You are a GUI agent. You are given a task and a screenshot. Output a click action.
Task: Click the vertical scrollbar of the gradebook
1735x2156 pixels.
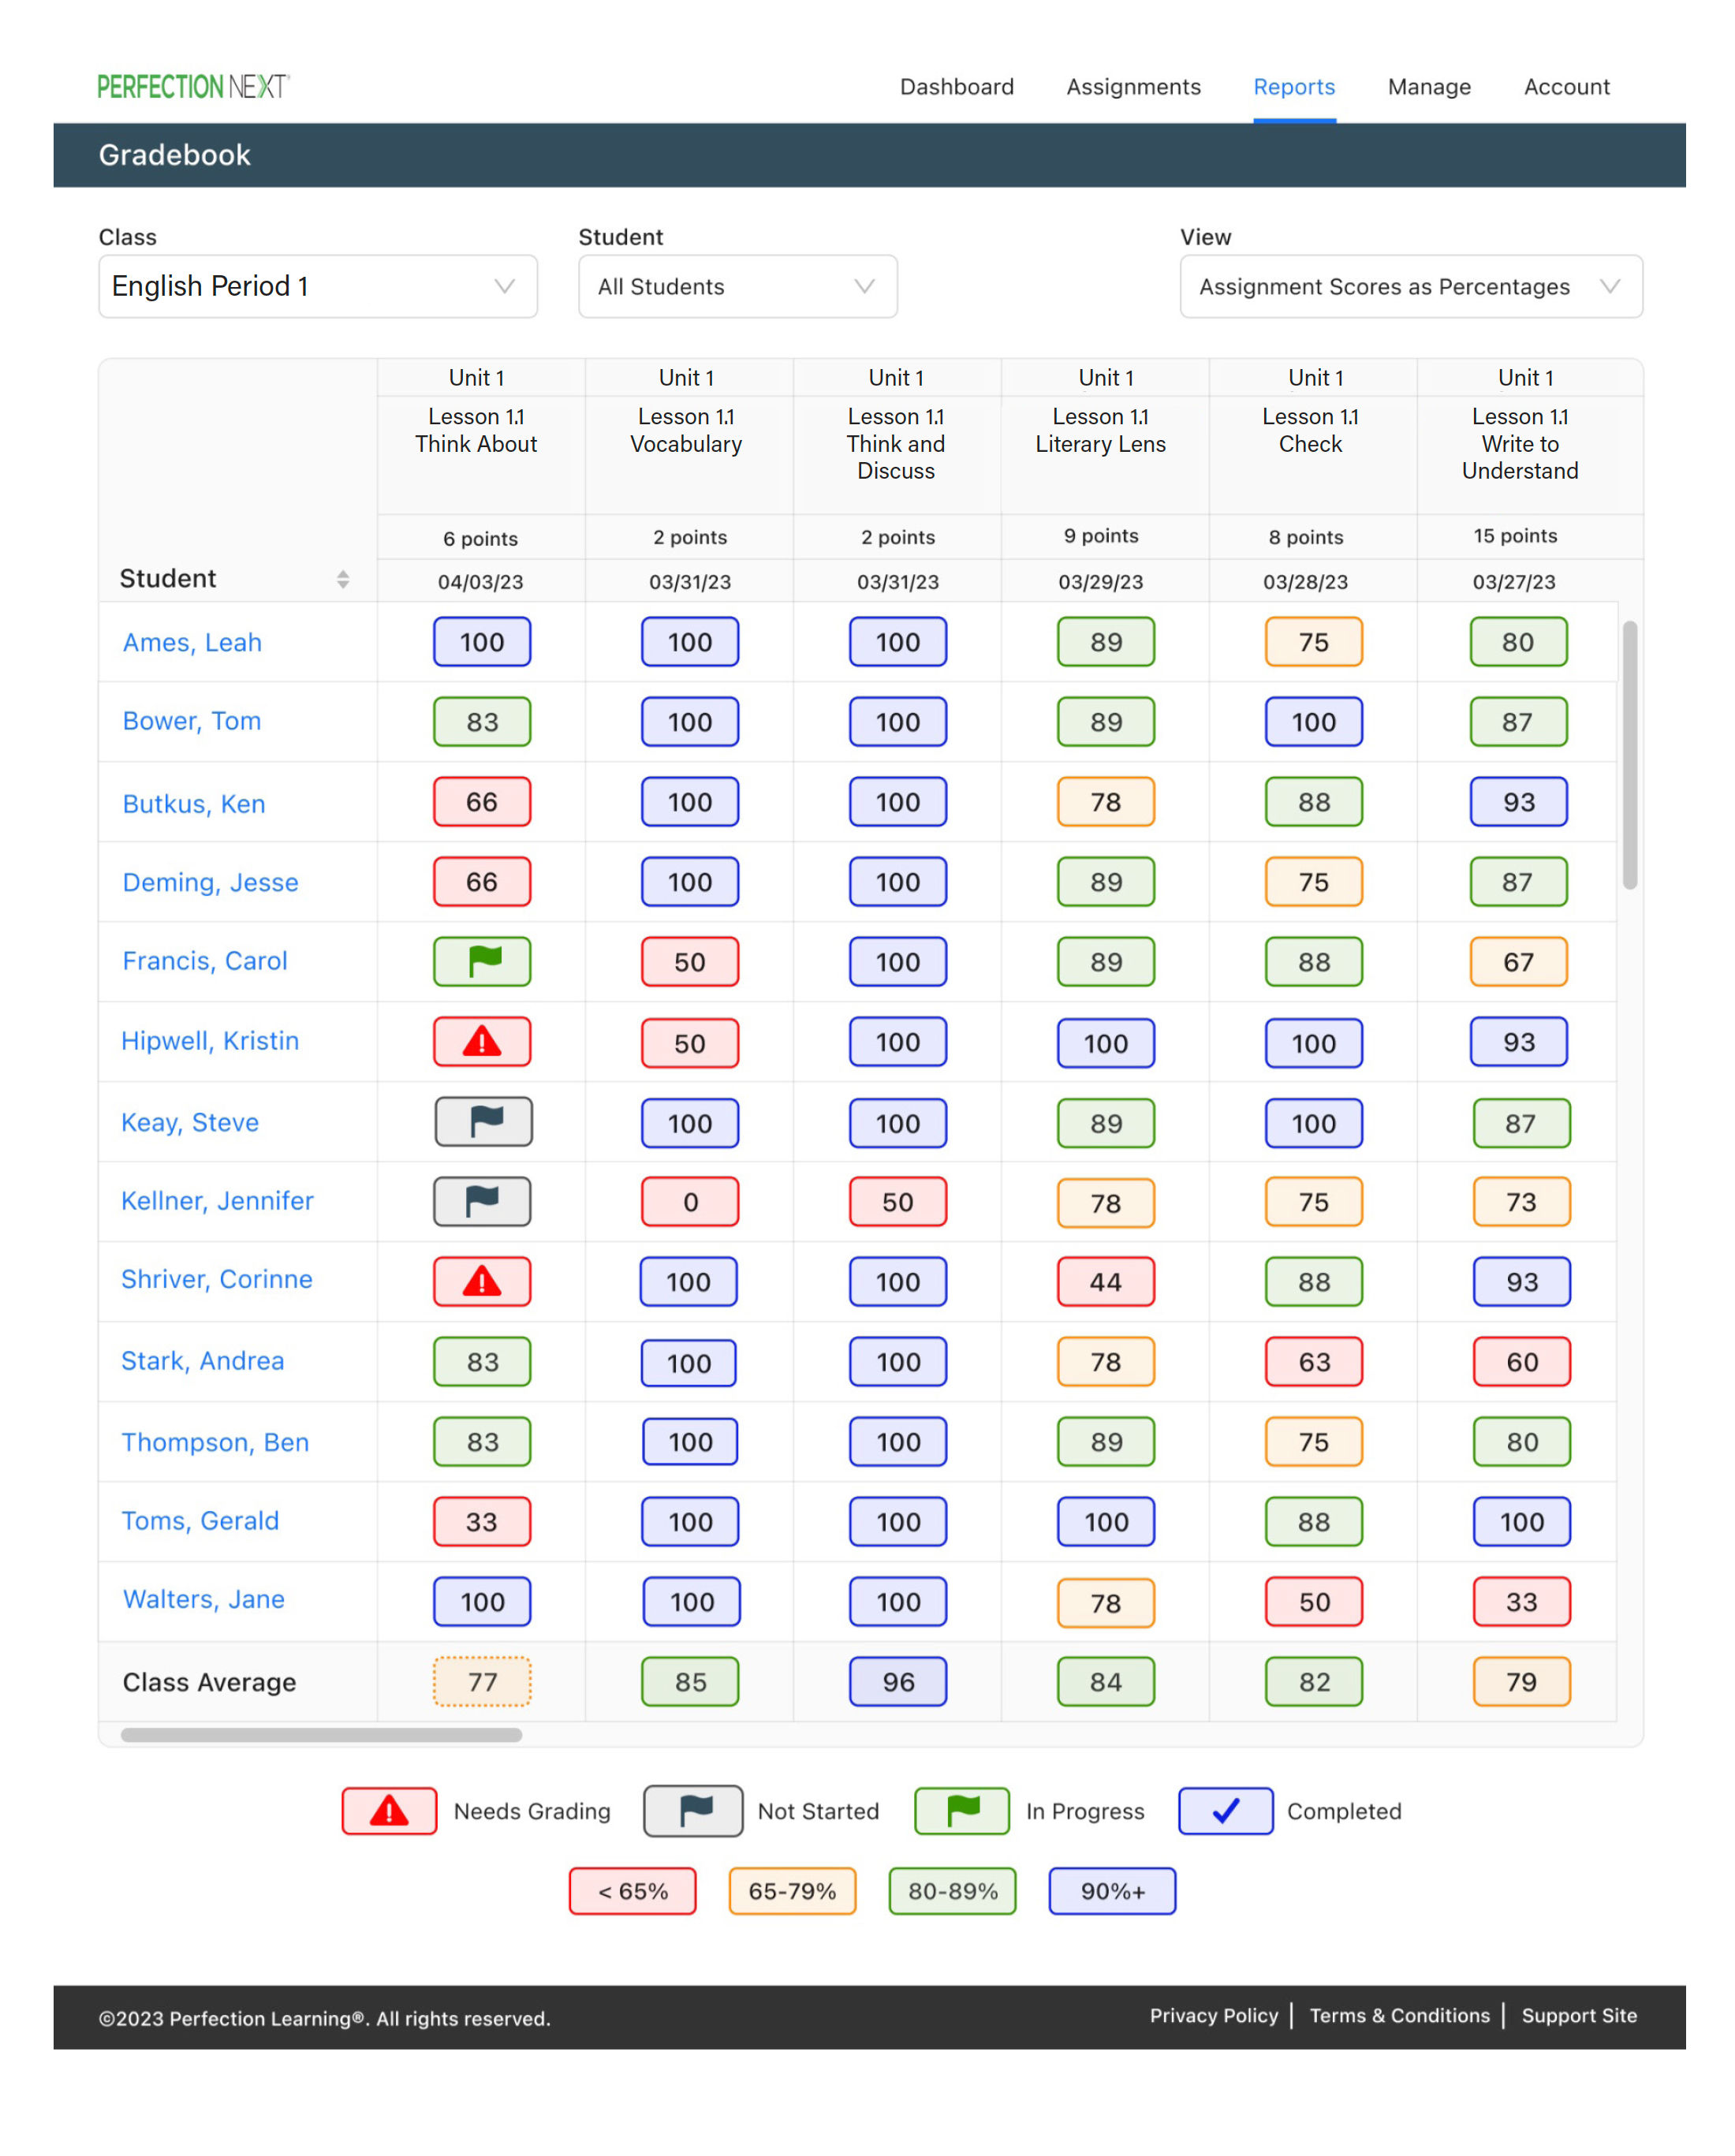point(1629,754)
